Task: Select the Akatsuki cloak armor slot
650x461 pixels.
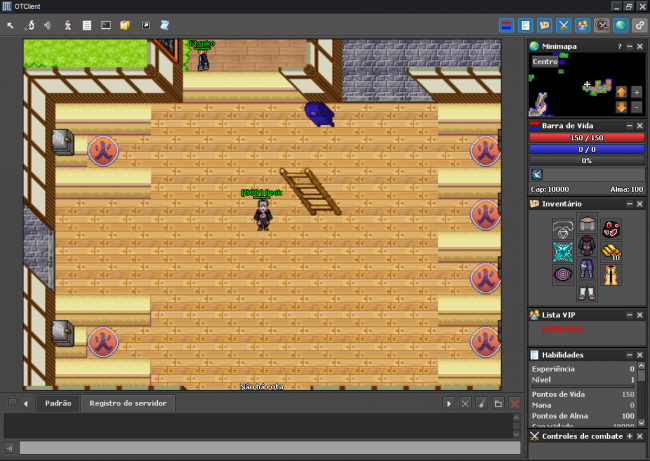Action: coord(587,246)
